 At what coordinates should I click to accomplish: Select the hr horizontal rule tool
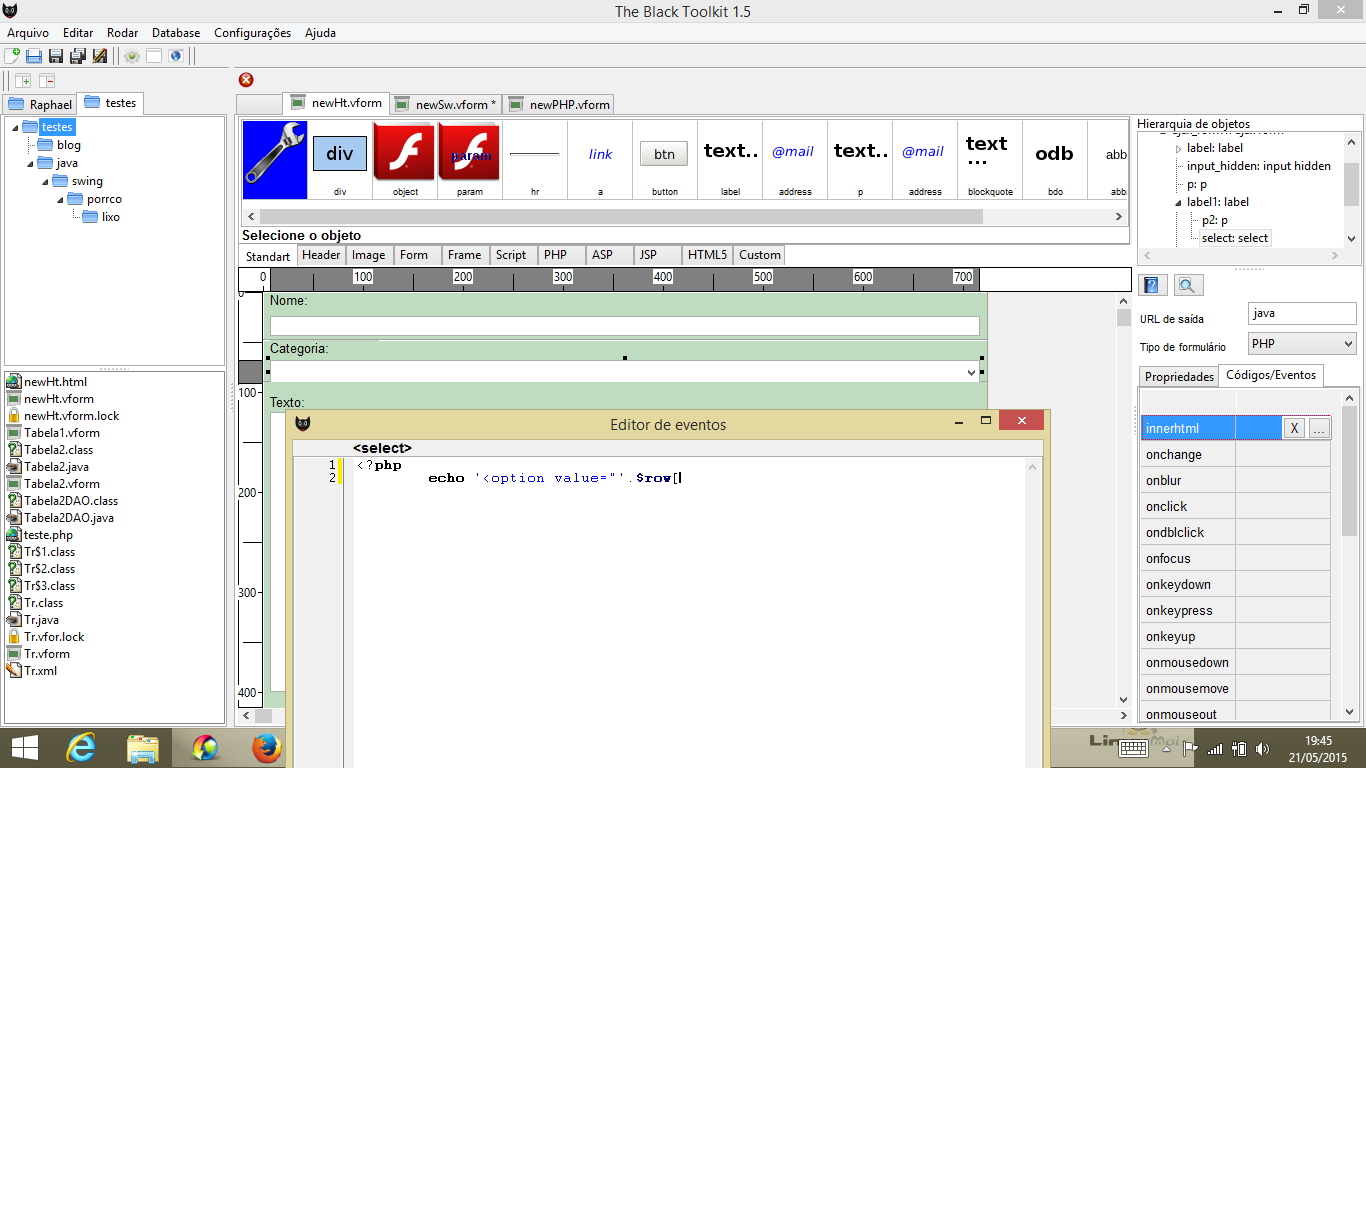tap(534, 155)
